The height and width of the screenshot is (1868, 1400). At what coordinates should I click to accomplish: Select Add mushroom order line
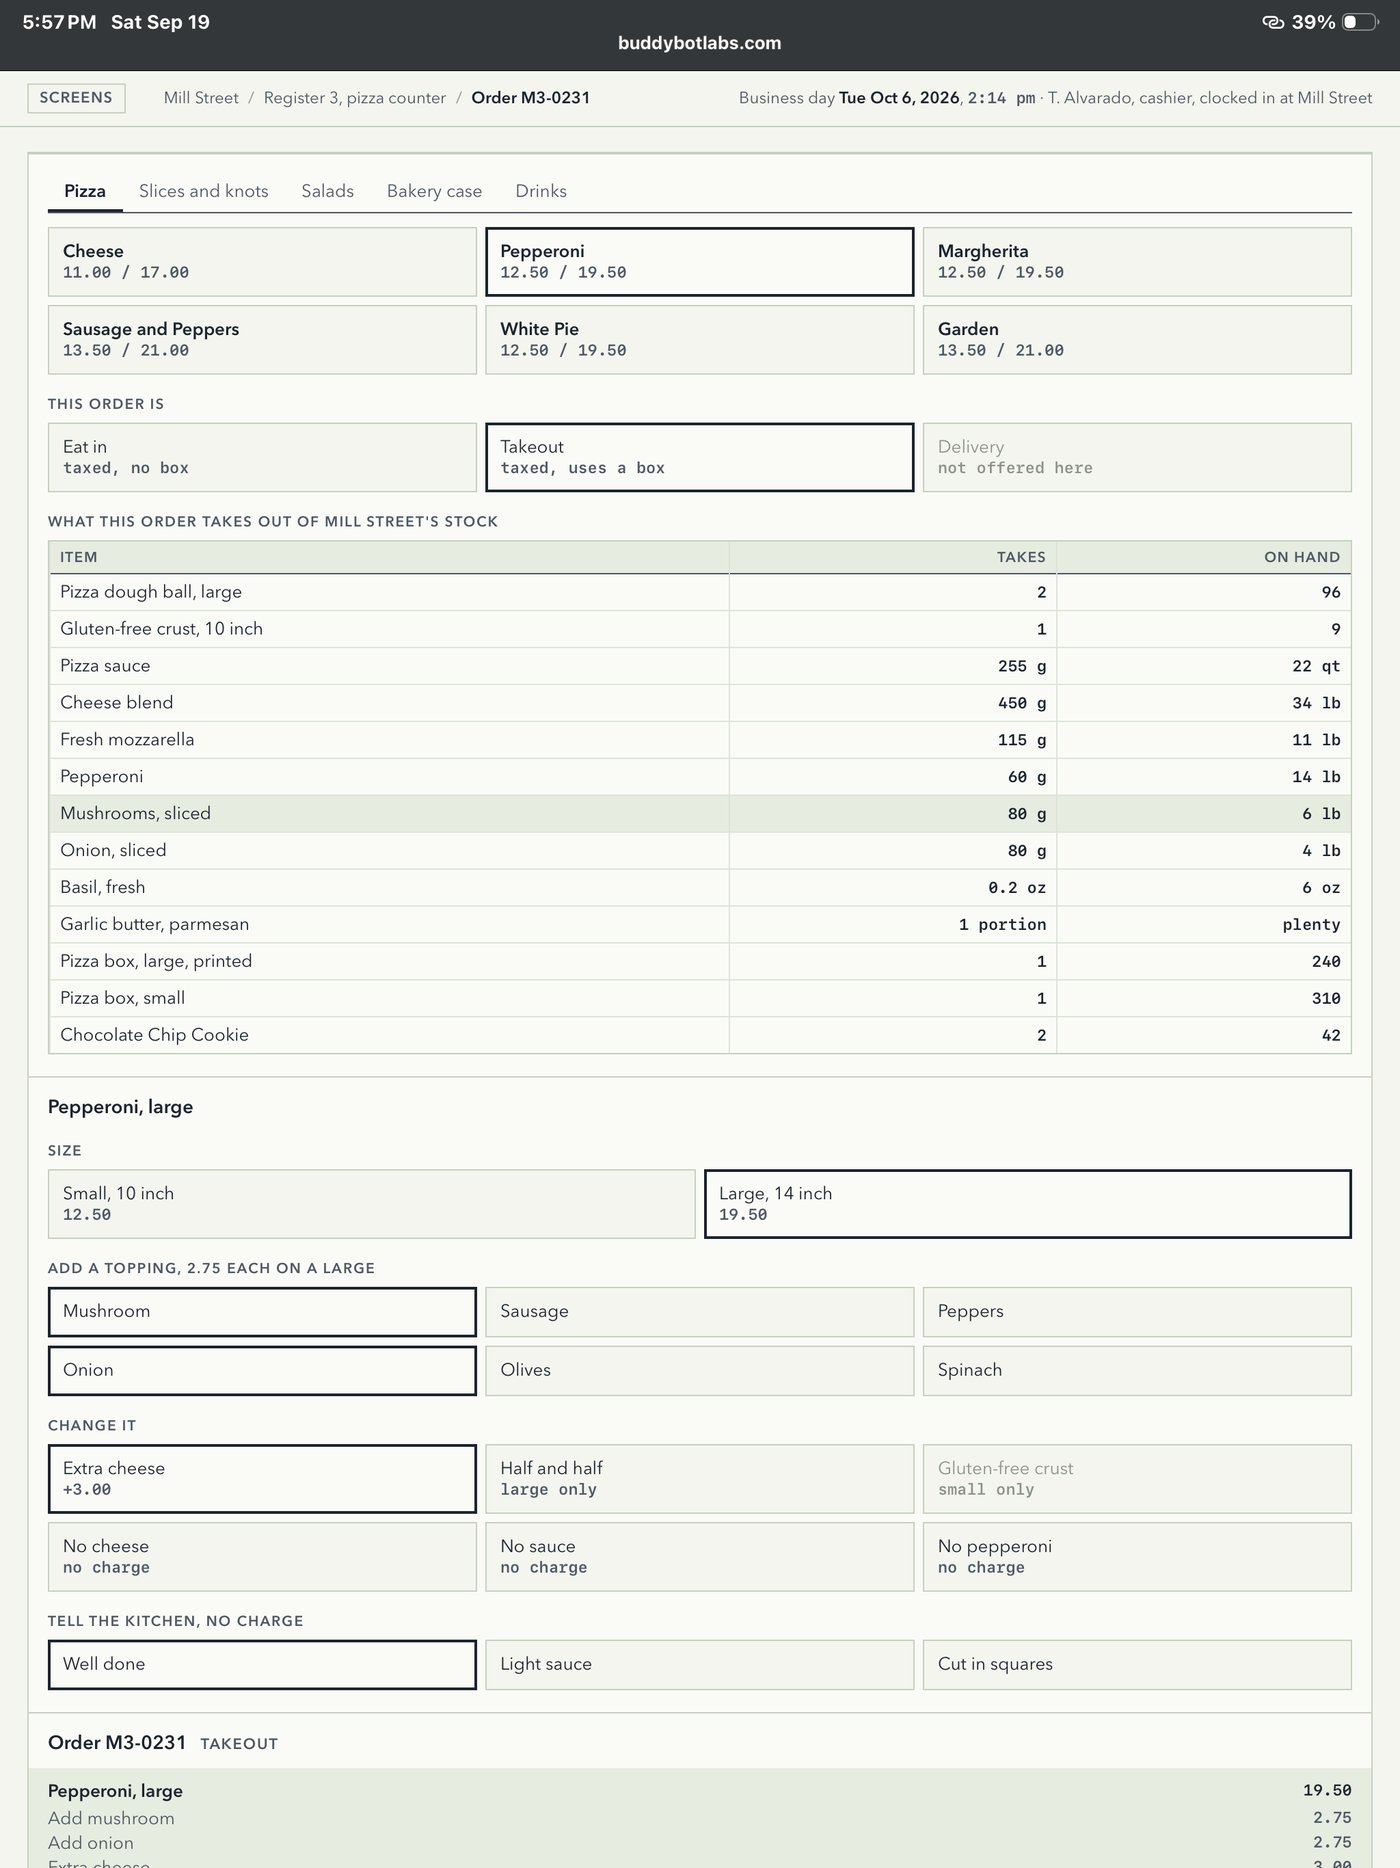[x=700, y=1818]
